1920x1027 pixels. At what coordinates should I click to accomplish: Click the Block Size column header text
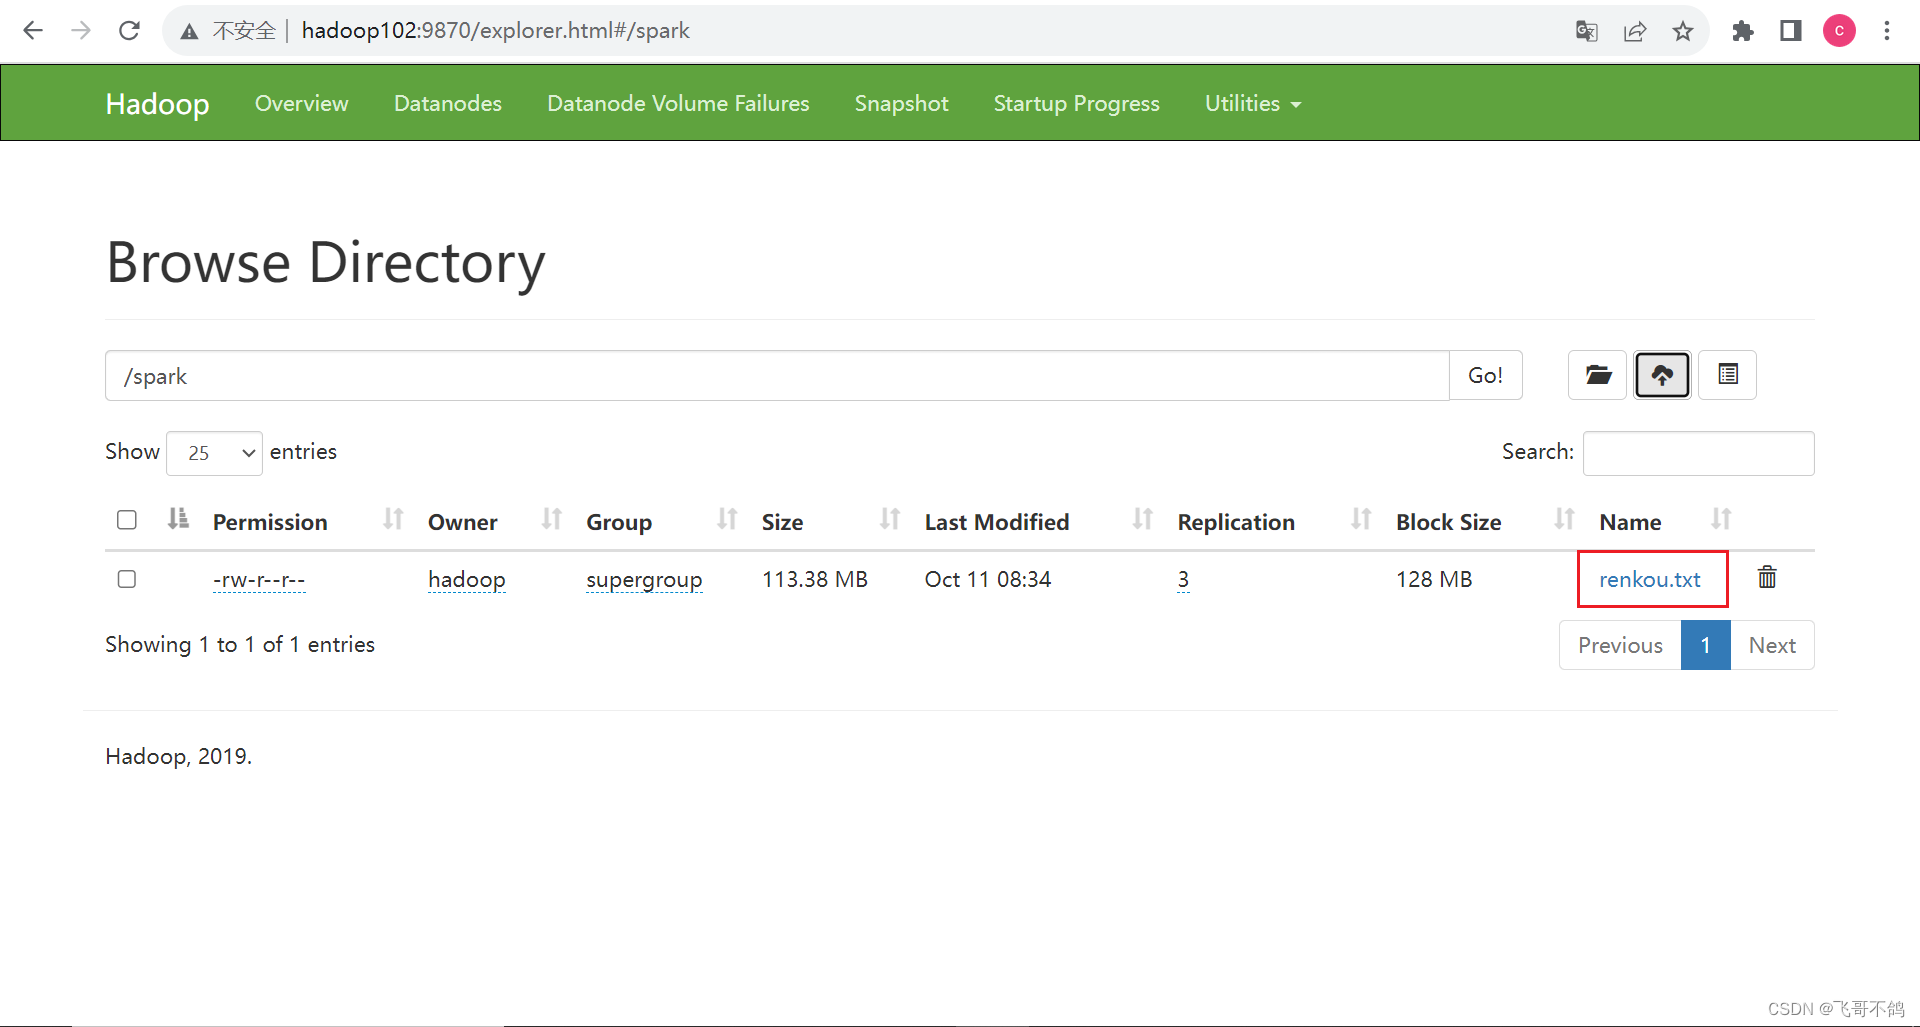[1449, 522]
